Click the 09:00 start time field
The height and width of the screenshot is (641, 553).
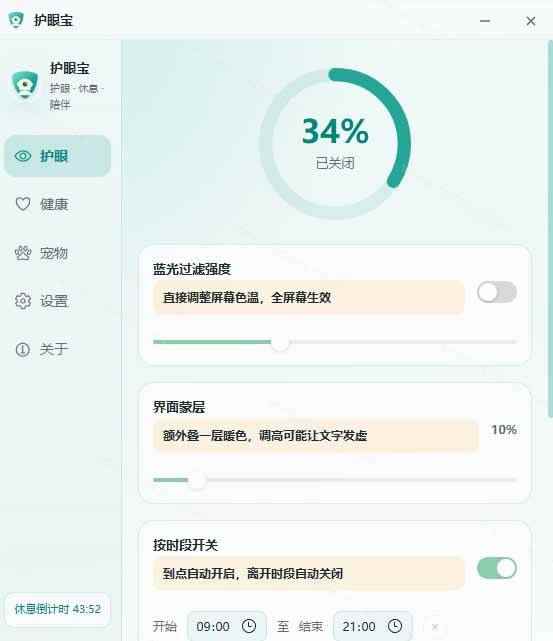click(x=226, y=626)
